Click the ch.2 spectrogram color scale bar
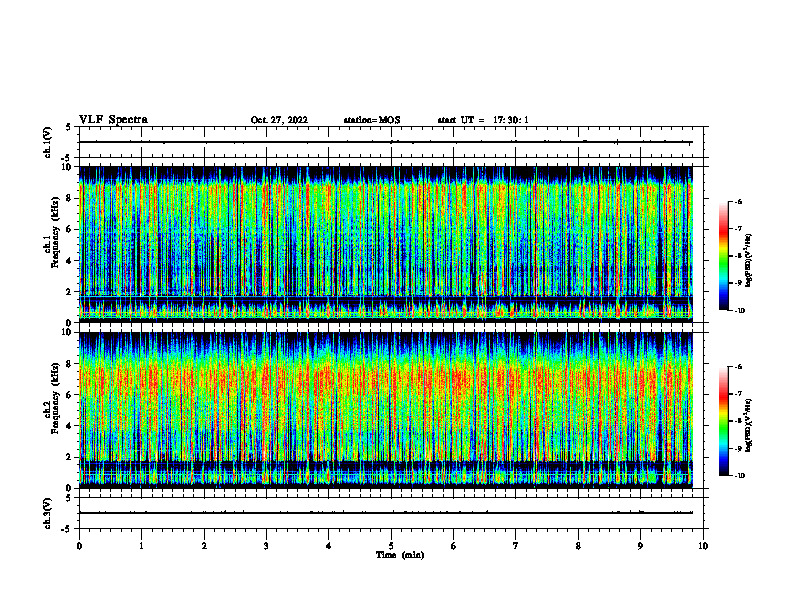792x612 pixels. [x=724, y=421]
